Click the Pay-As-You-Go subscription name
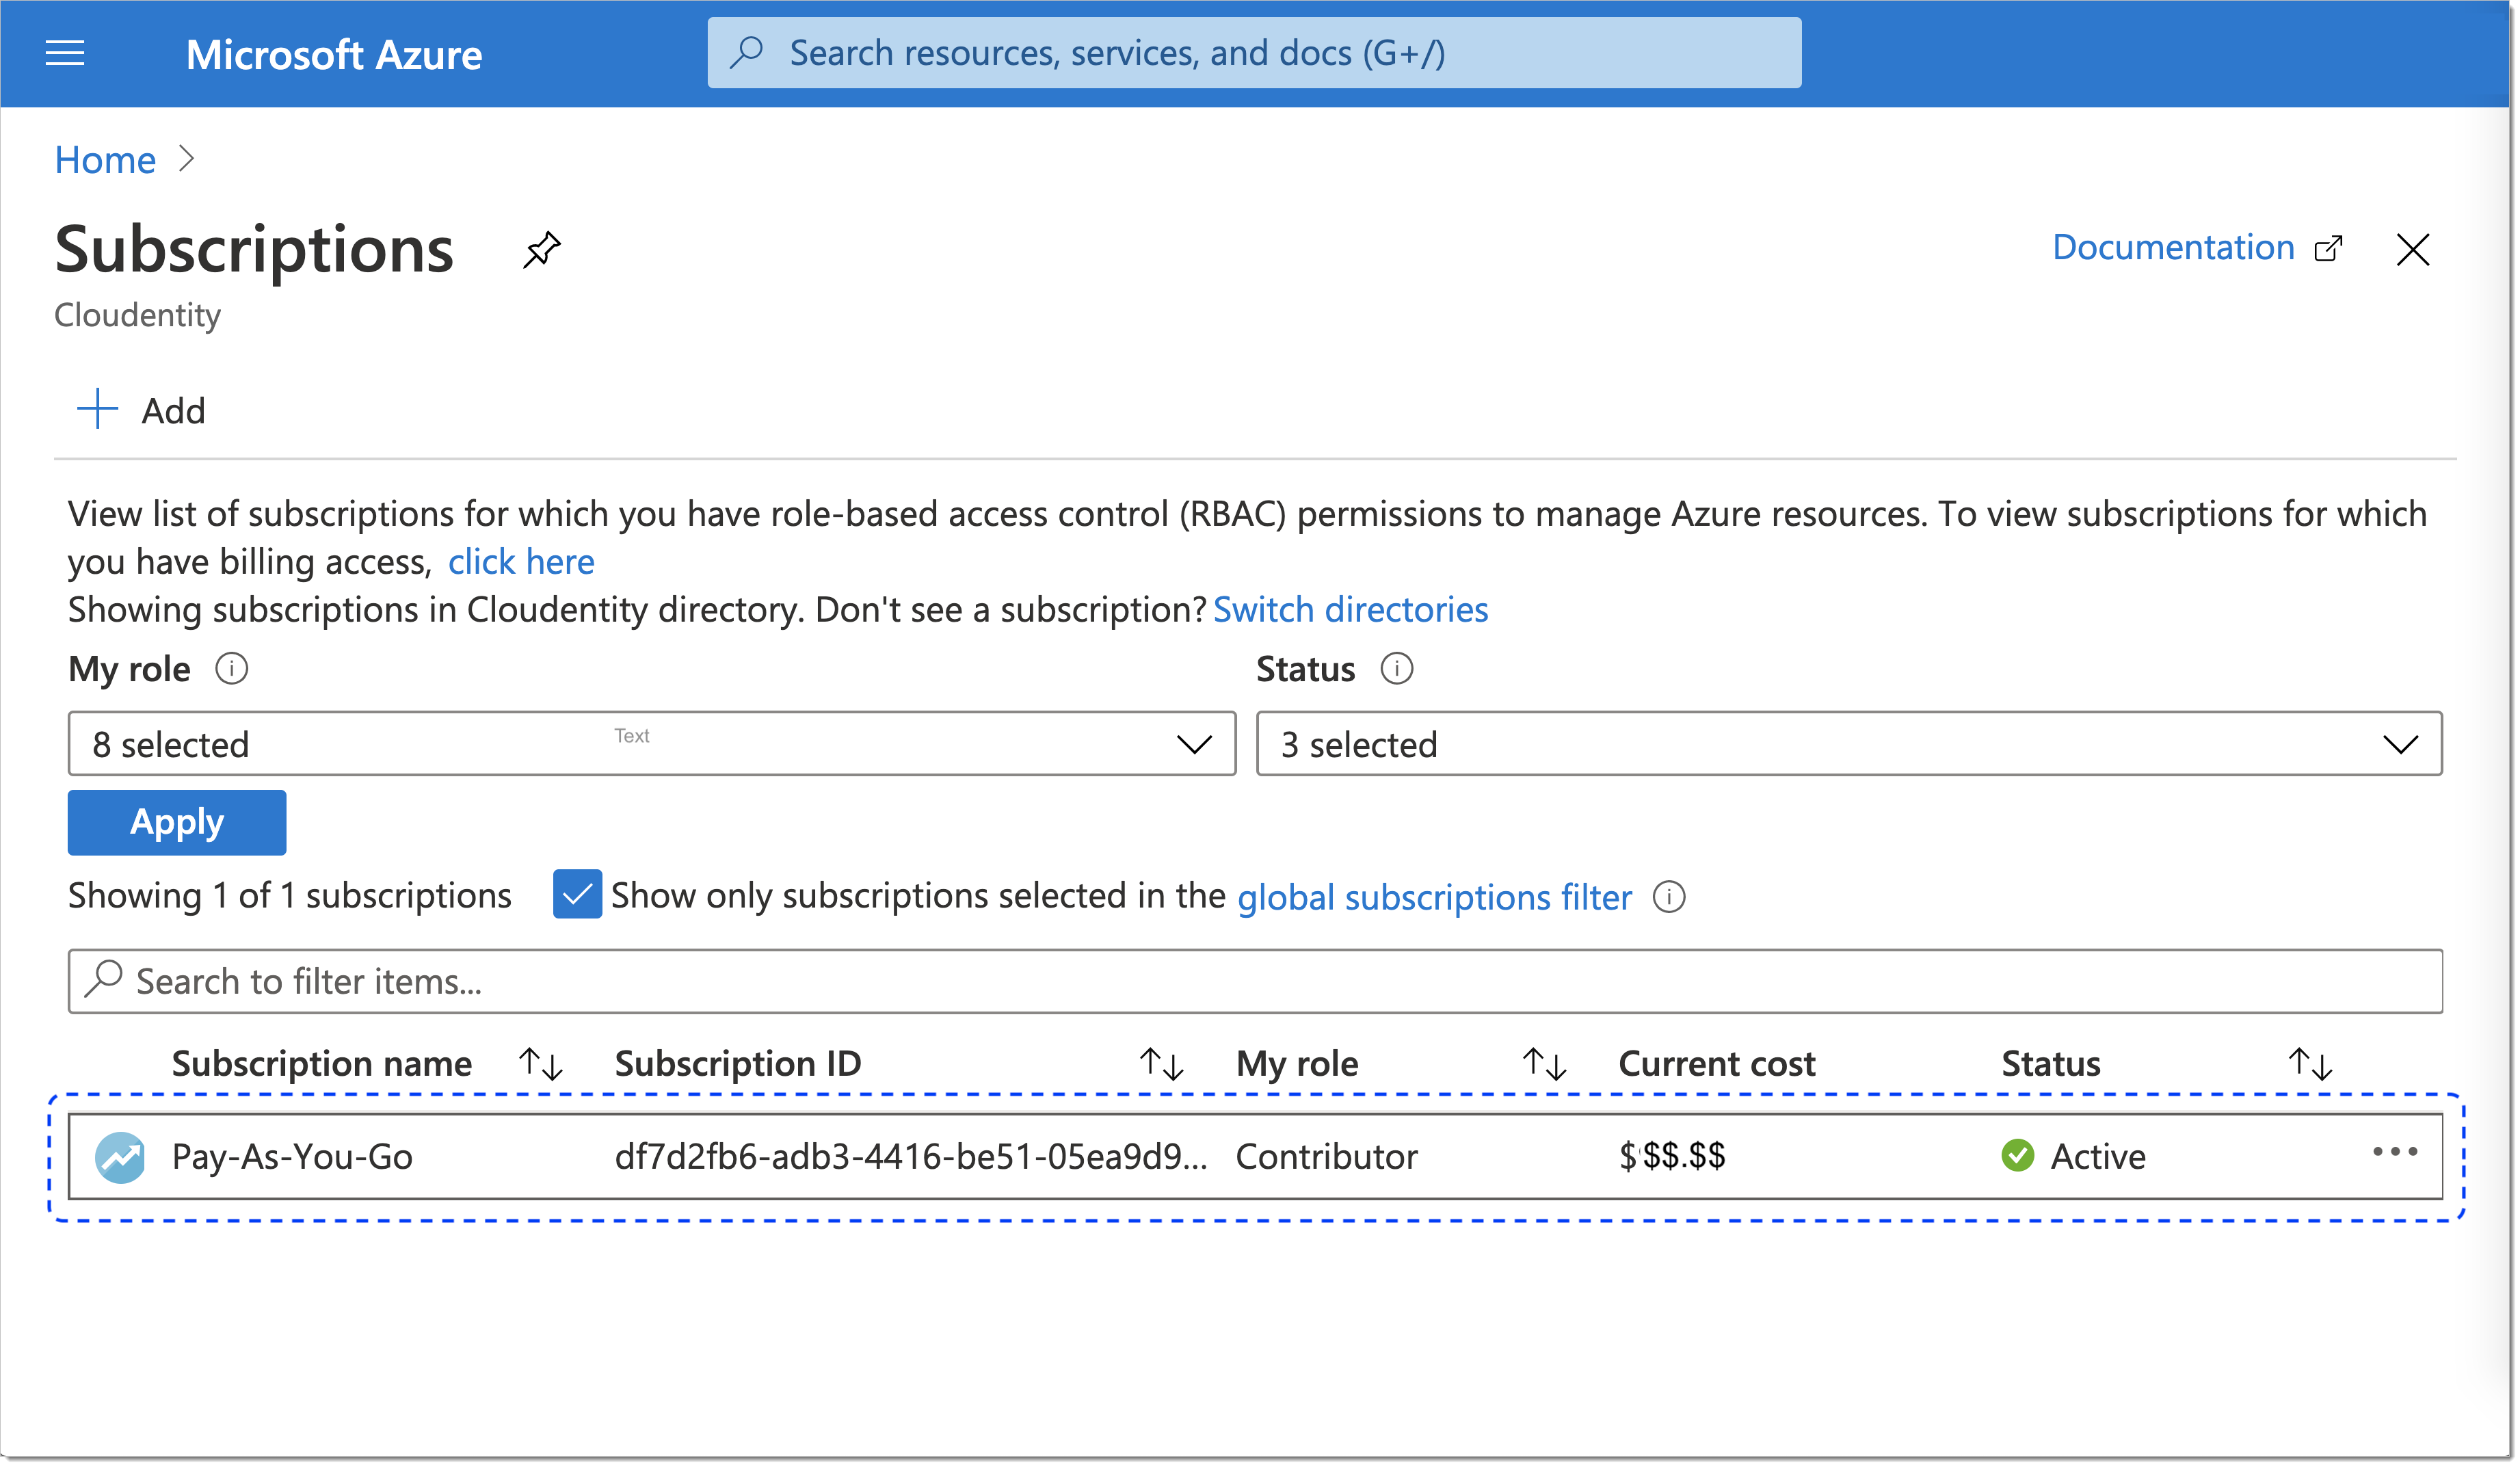The width and height of the screenshot is (2520, 1467). (x=292, y=1157)
